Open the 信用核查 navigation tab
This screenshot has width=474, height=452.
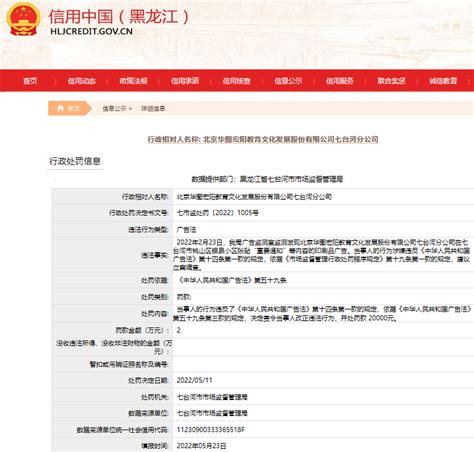(237, 81)
